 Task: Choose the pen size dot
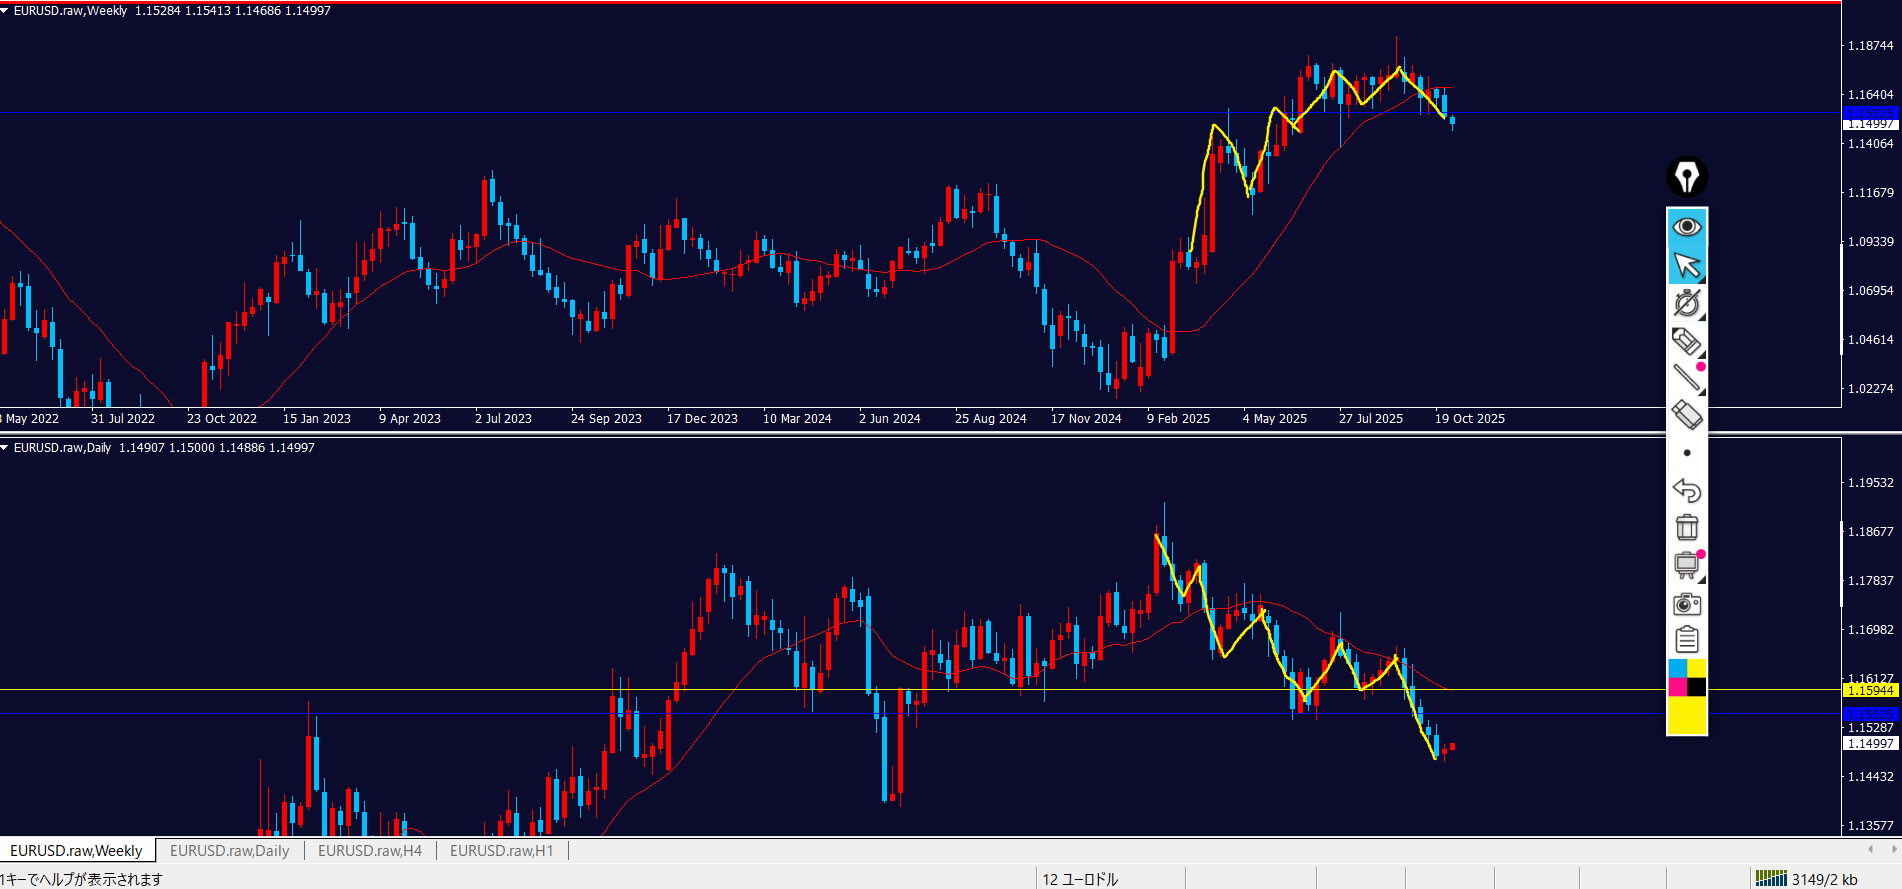[x=1686, y=453]
